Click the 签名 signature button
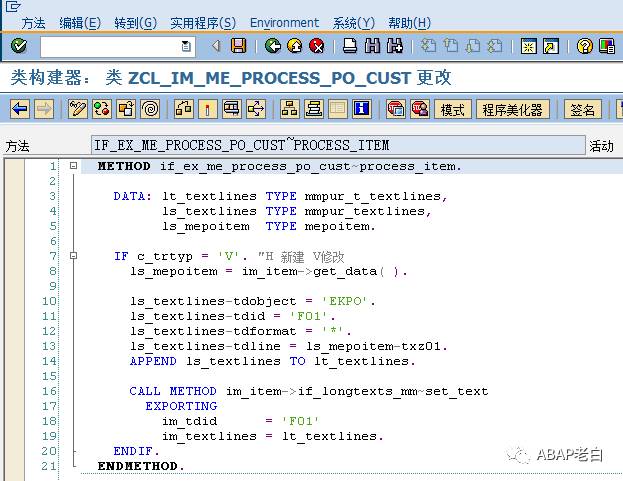Viewport: 623px width, 481px height. pos(583,109)
